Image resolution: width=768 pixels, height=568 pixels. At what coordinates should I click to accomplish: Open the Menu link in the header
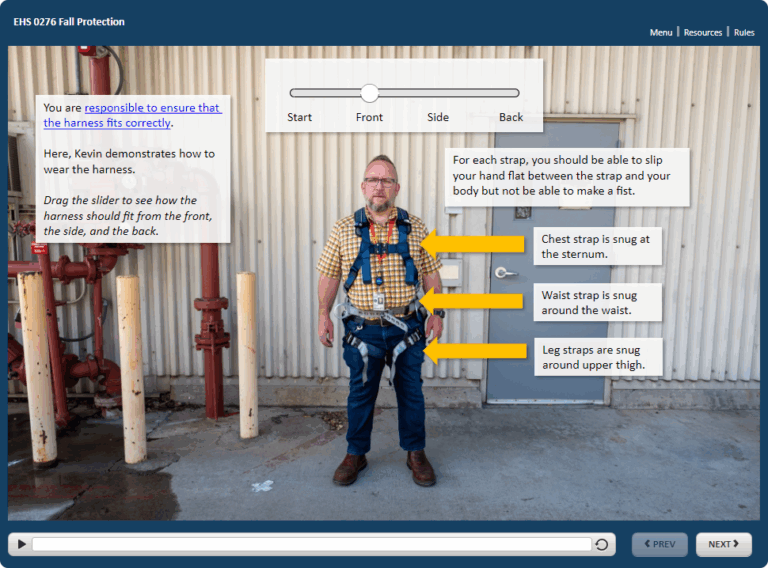661,32
